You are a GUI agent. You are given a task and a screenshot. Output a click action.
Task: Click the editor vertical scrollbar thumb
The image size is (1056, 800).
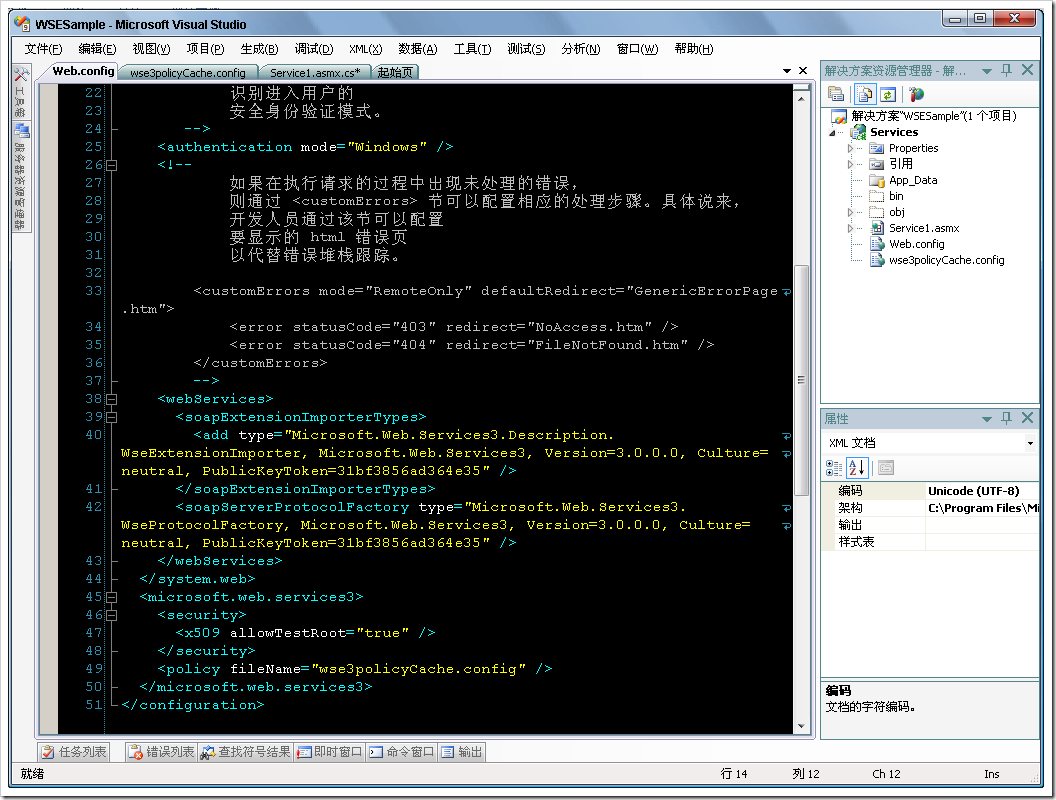pos(801,380)
